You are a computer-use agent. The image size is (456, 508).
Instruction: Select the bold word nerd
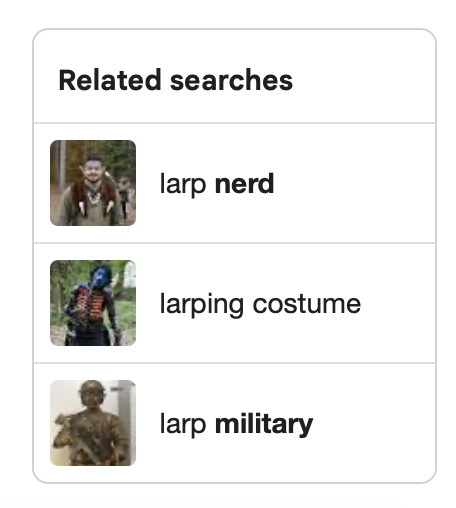tap(245, 183)
